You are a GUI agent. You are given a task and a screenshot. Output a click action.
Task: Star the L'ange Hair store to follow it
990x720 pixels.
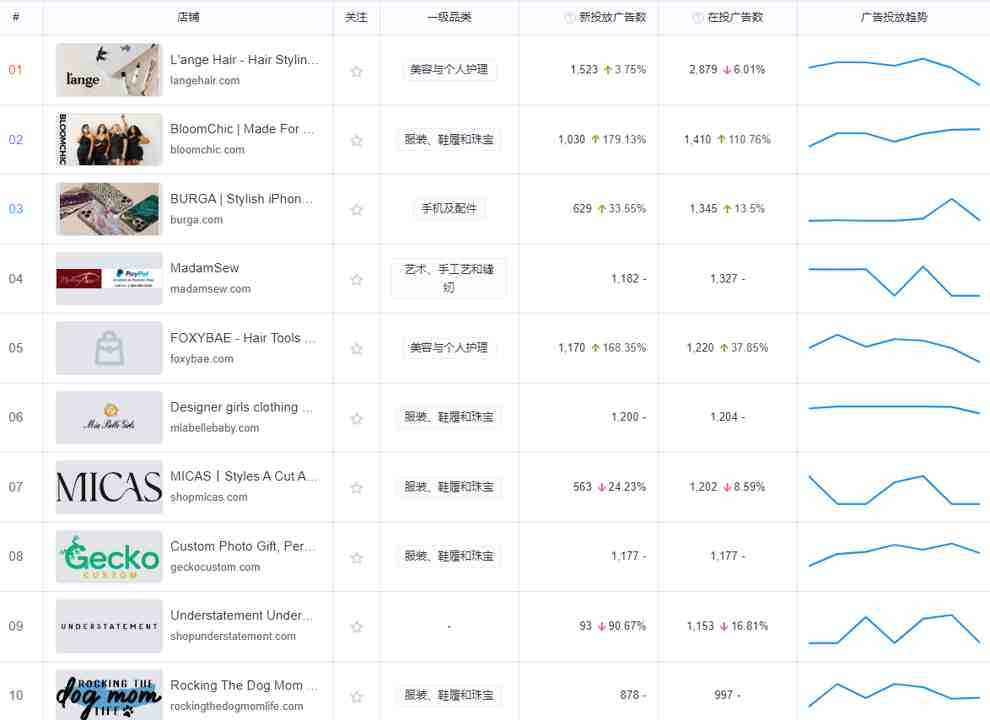(x=356, y=71)
